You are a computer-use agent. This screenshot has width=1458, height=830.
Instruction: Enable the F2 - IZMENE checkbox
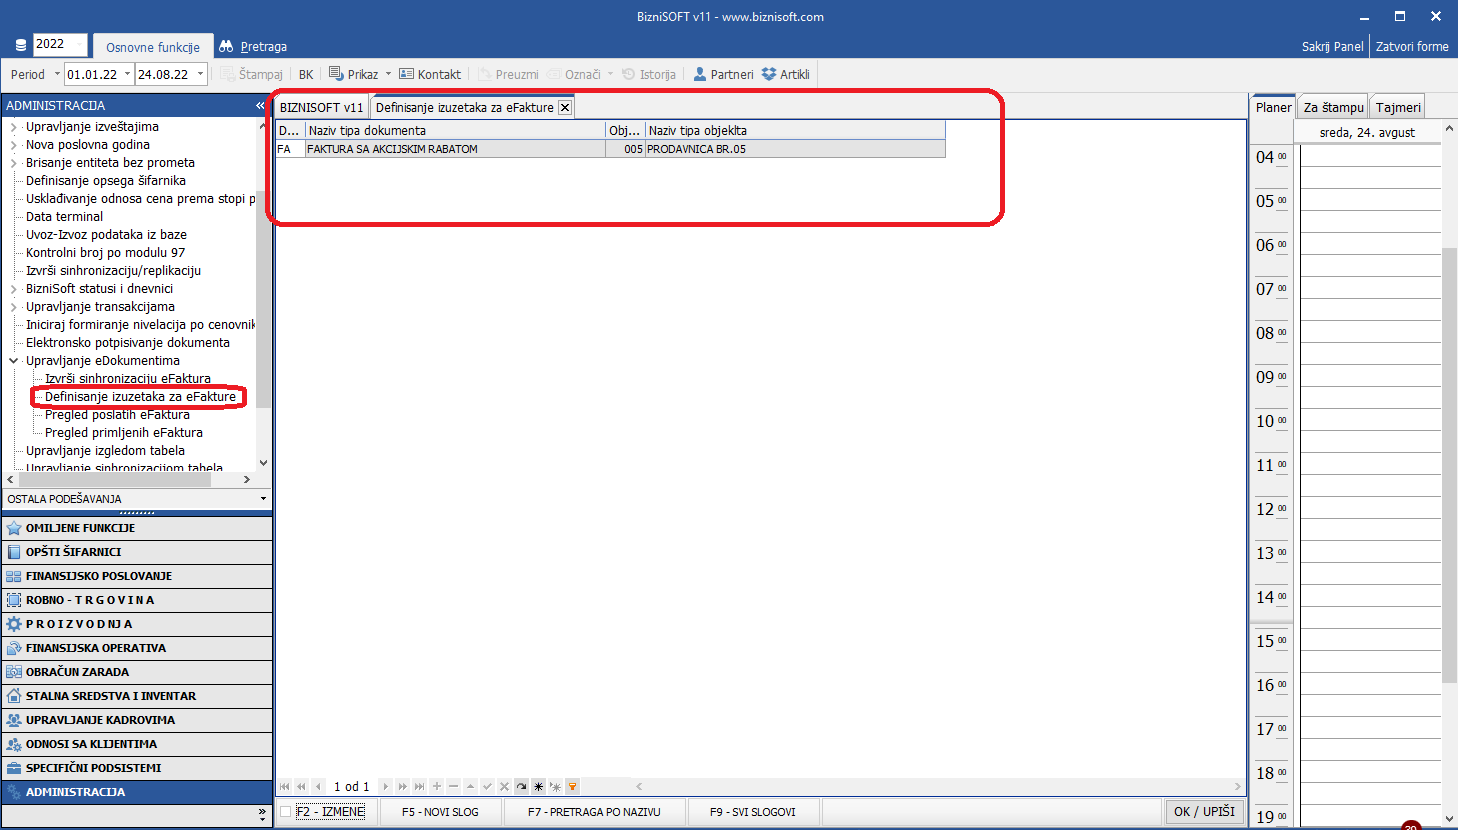(x=286, y=812)
